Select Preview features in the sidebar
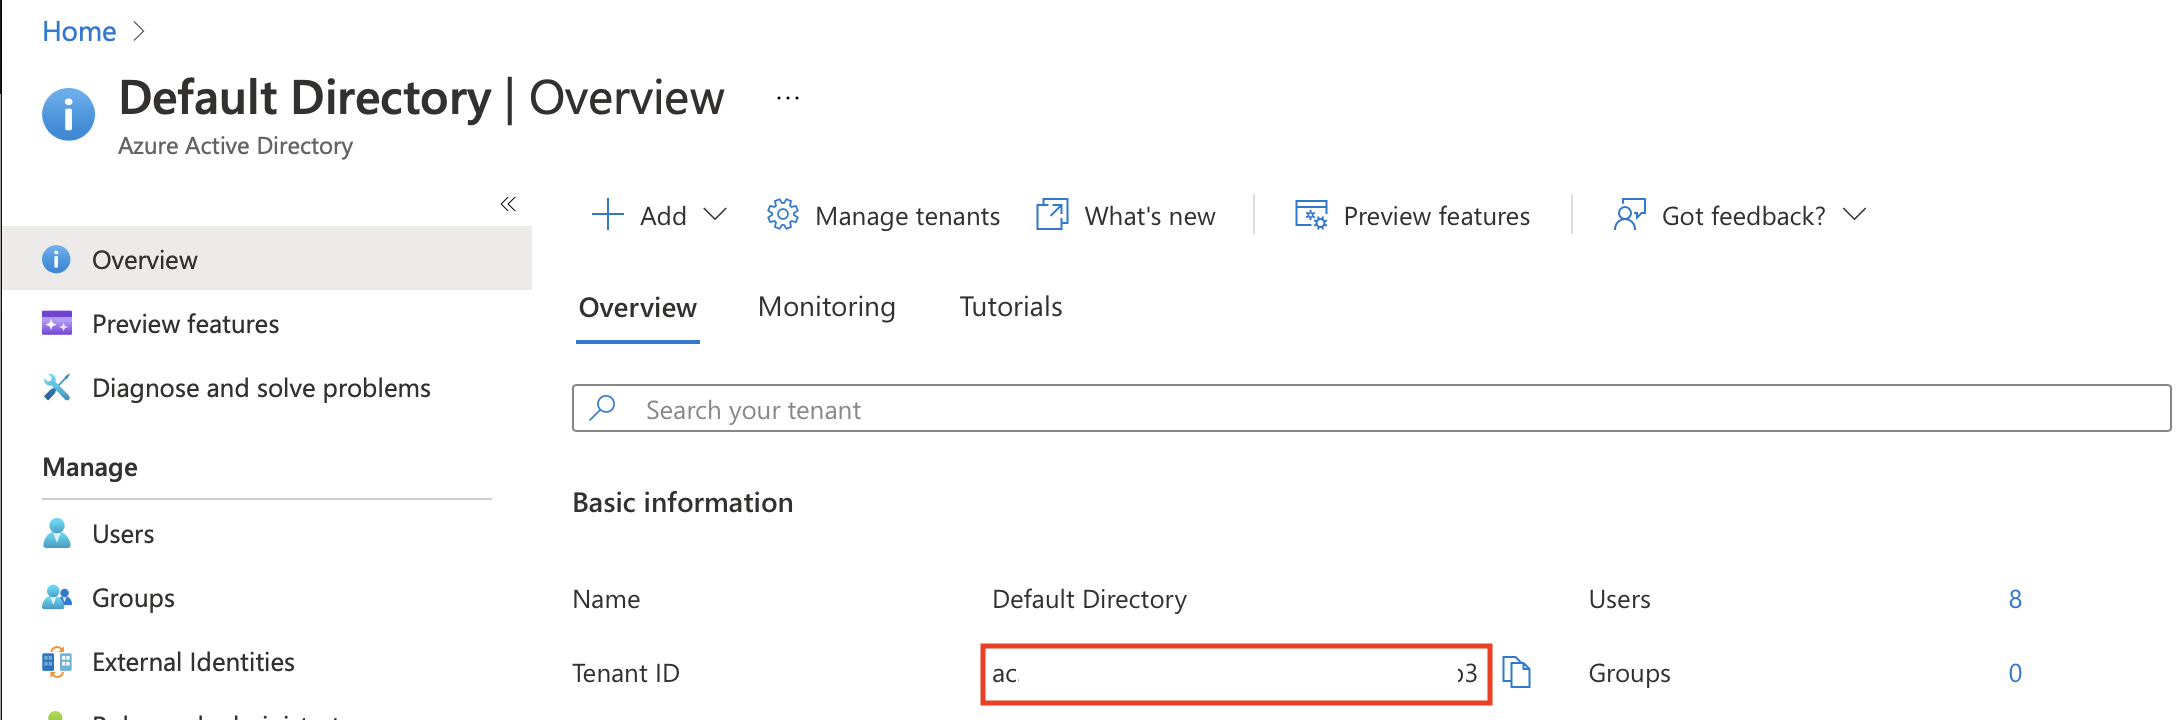The width and height of the screenshot is (2180, 720). tap(185, 324)
